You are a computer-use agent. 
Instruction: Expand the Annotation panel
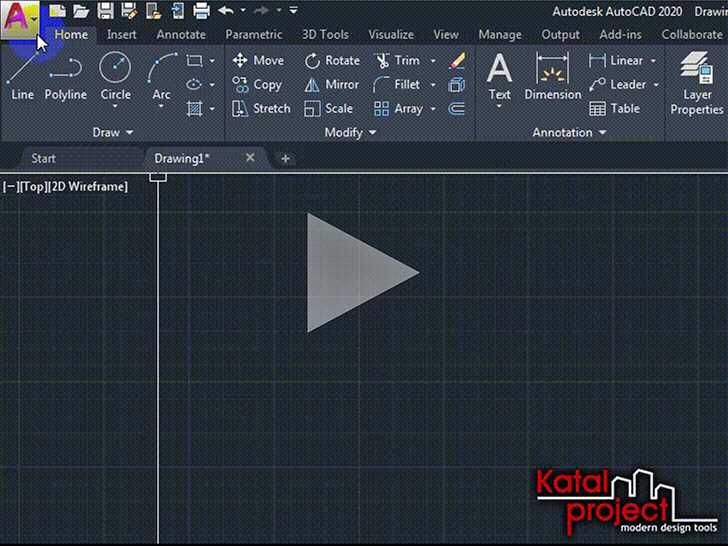click(569, 133)
